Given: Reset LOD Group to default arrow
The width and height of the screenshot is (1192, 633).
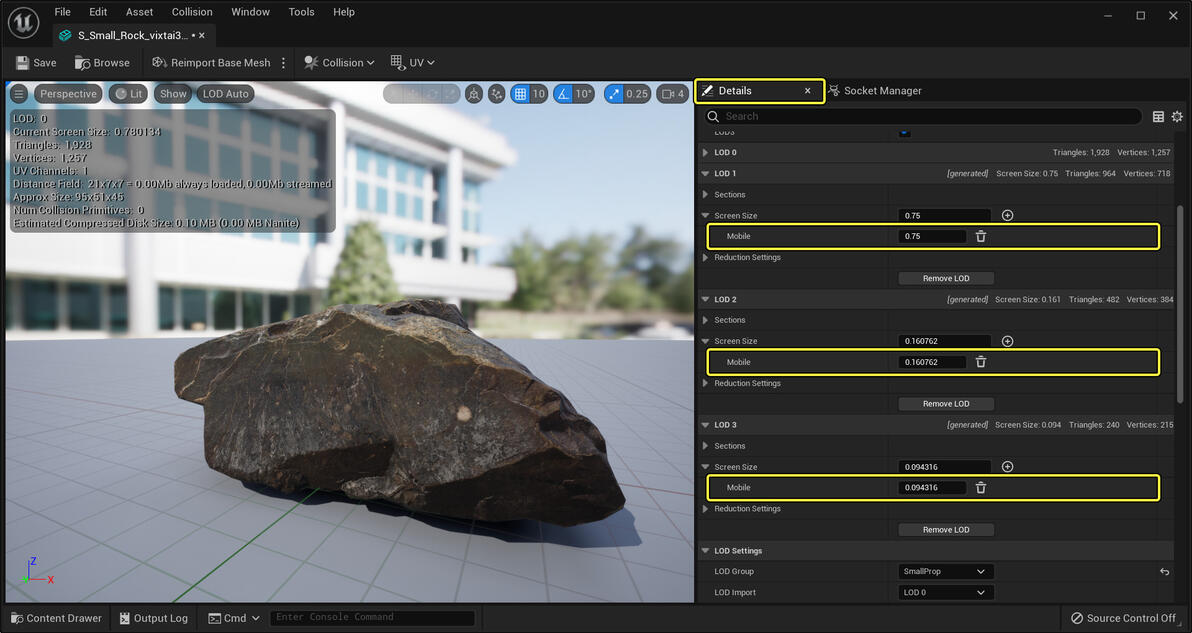Looking at the screenshot, I should (x=1164, y=572).
